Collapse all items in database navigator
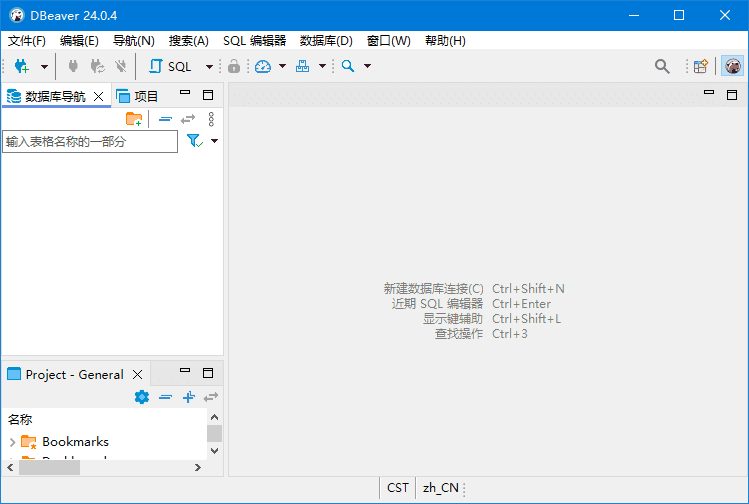749x504 pixels. click(165, 119)
